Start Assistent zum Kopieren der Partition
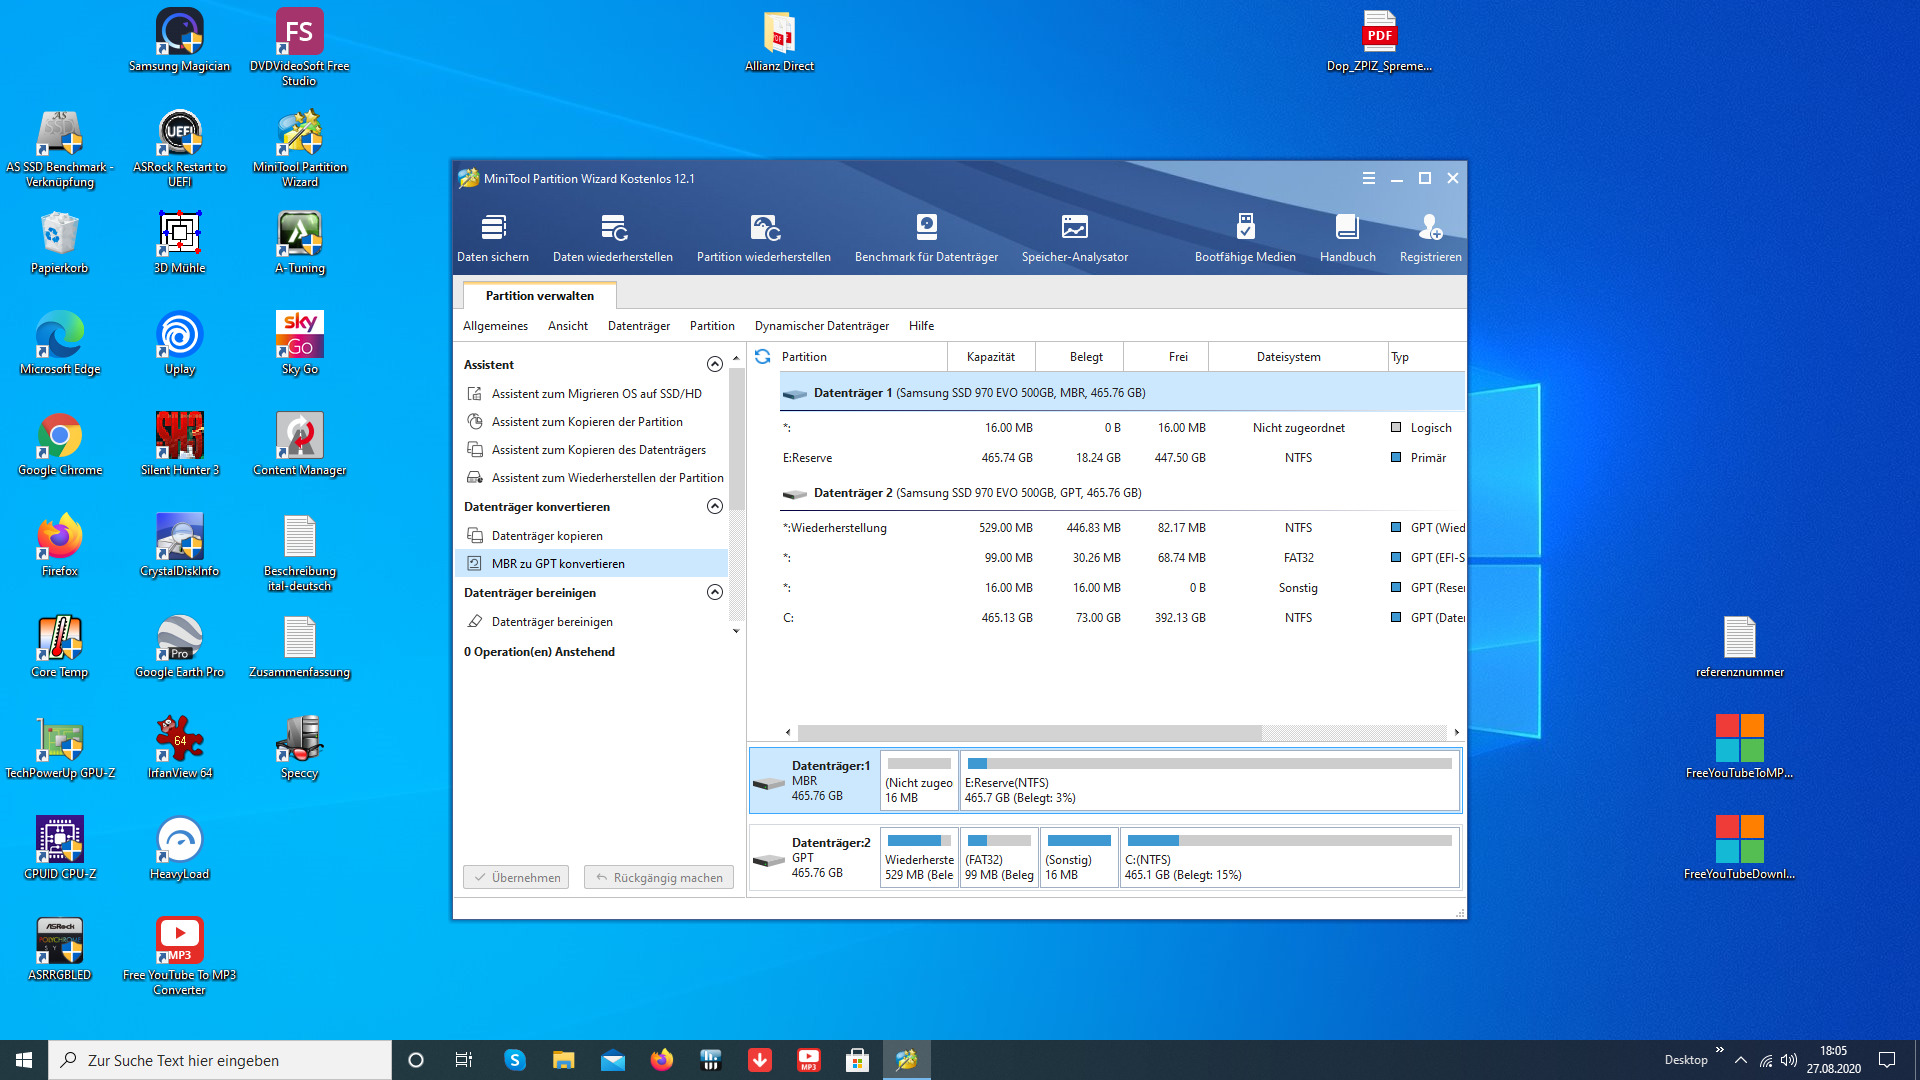The height and width of the screenshot is (1080, 1920). coord(587,422)
